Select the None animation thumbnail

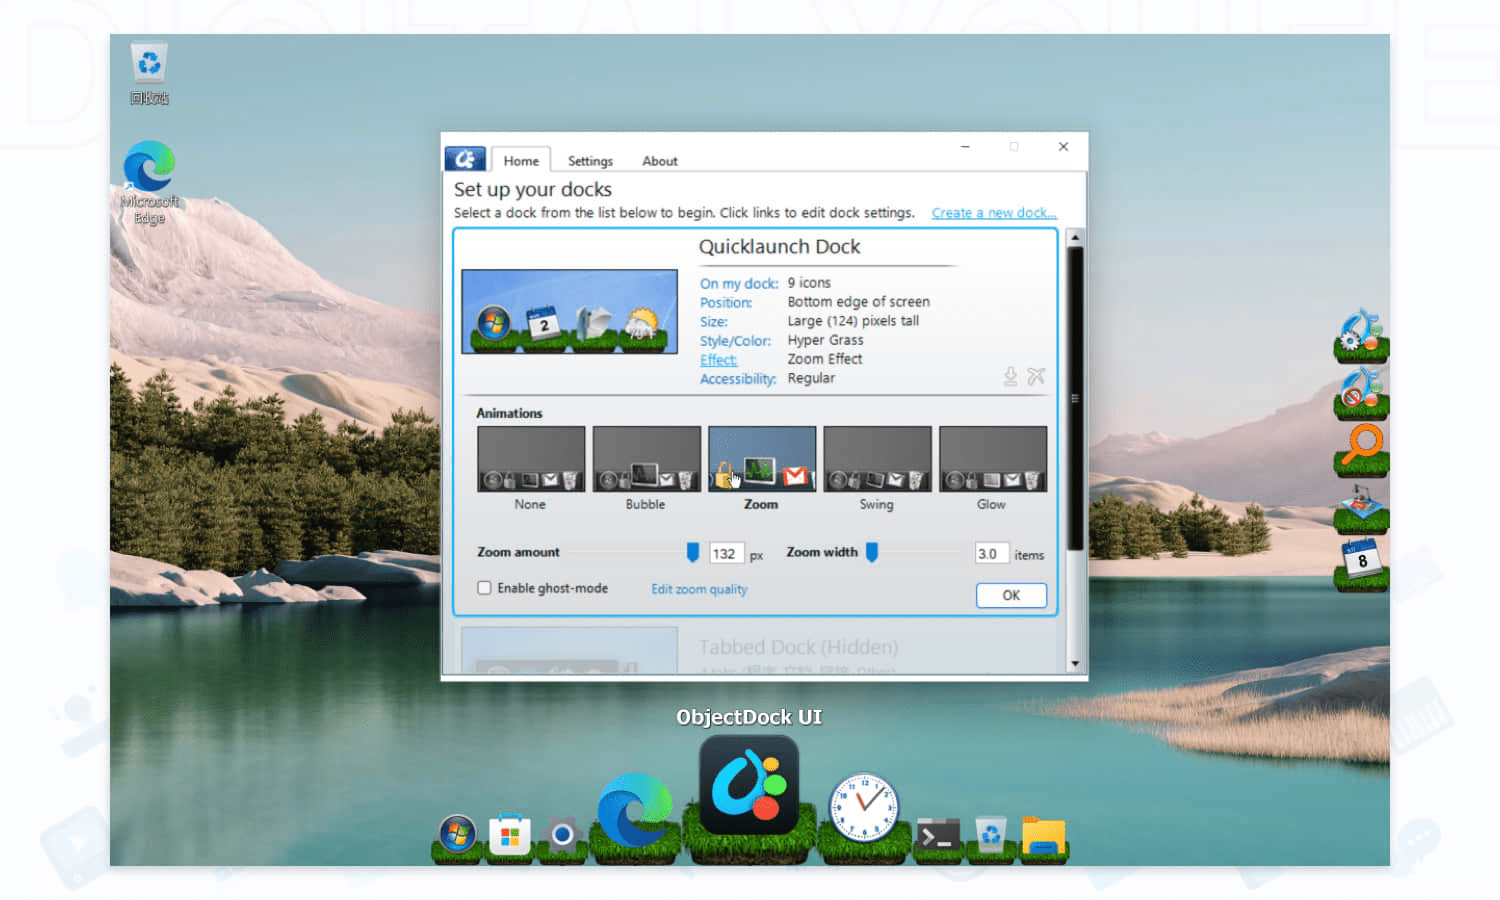pos(531,459)
